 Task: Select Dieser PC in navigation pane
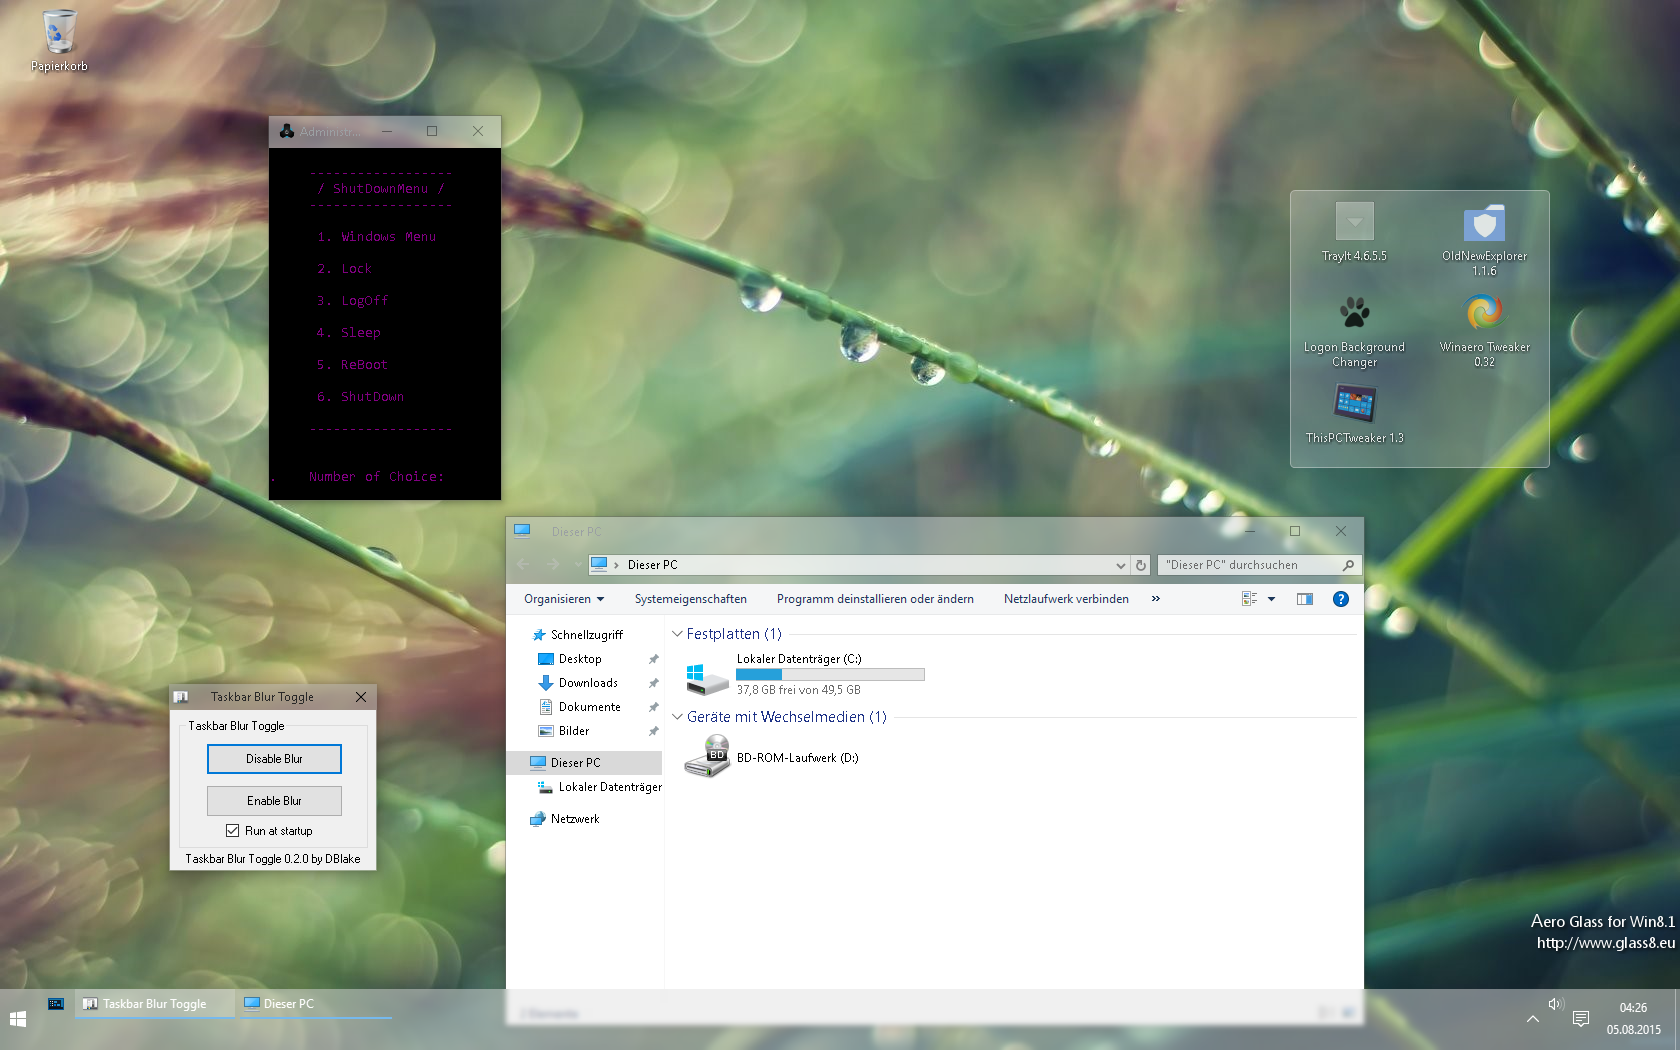point(584,763)
